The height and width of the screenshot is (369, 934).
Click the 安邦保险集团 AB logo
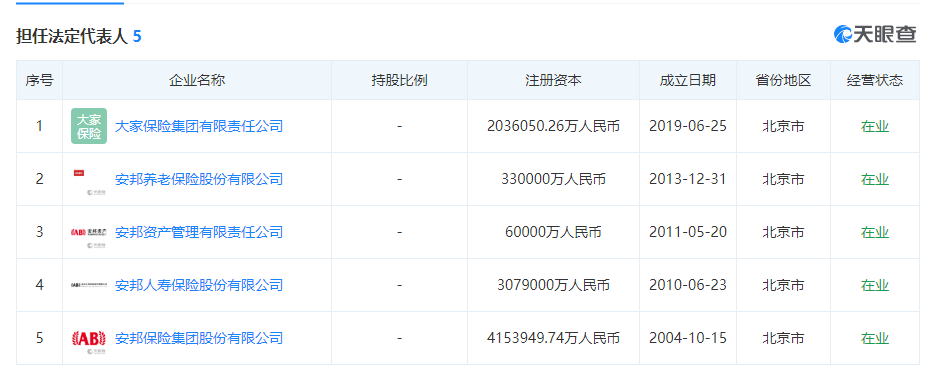(89, 338)
